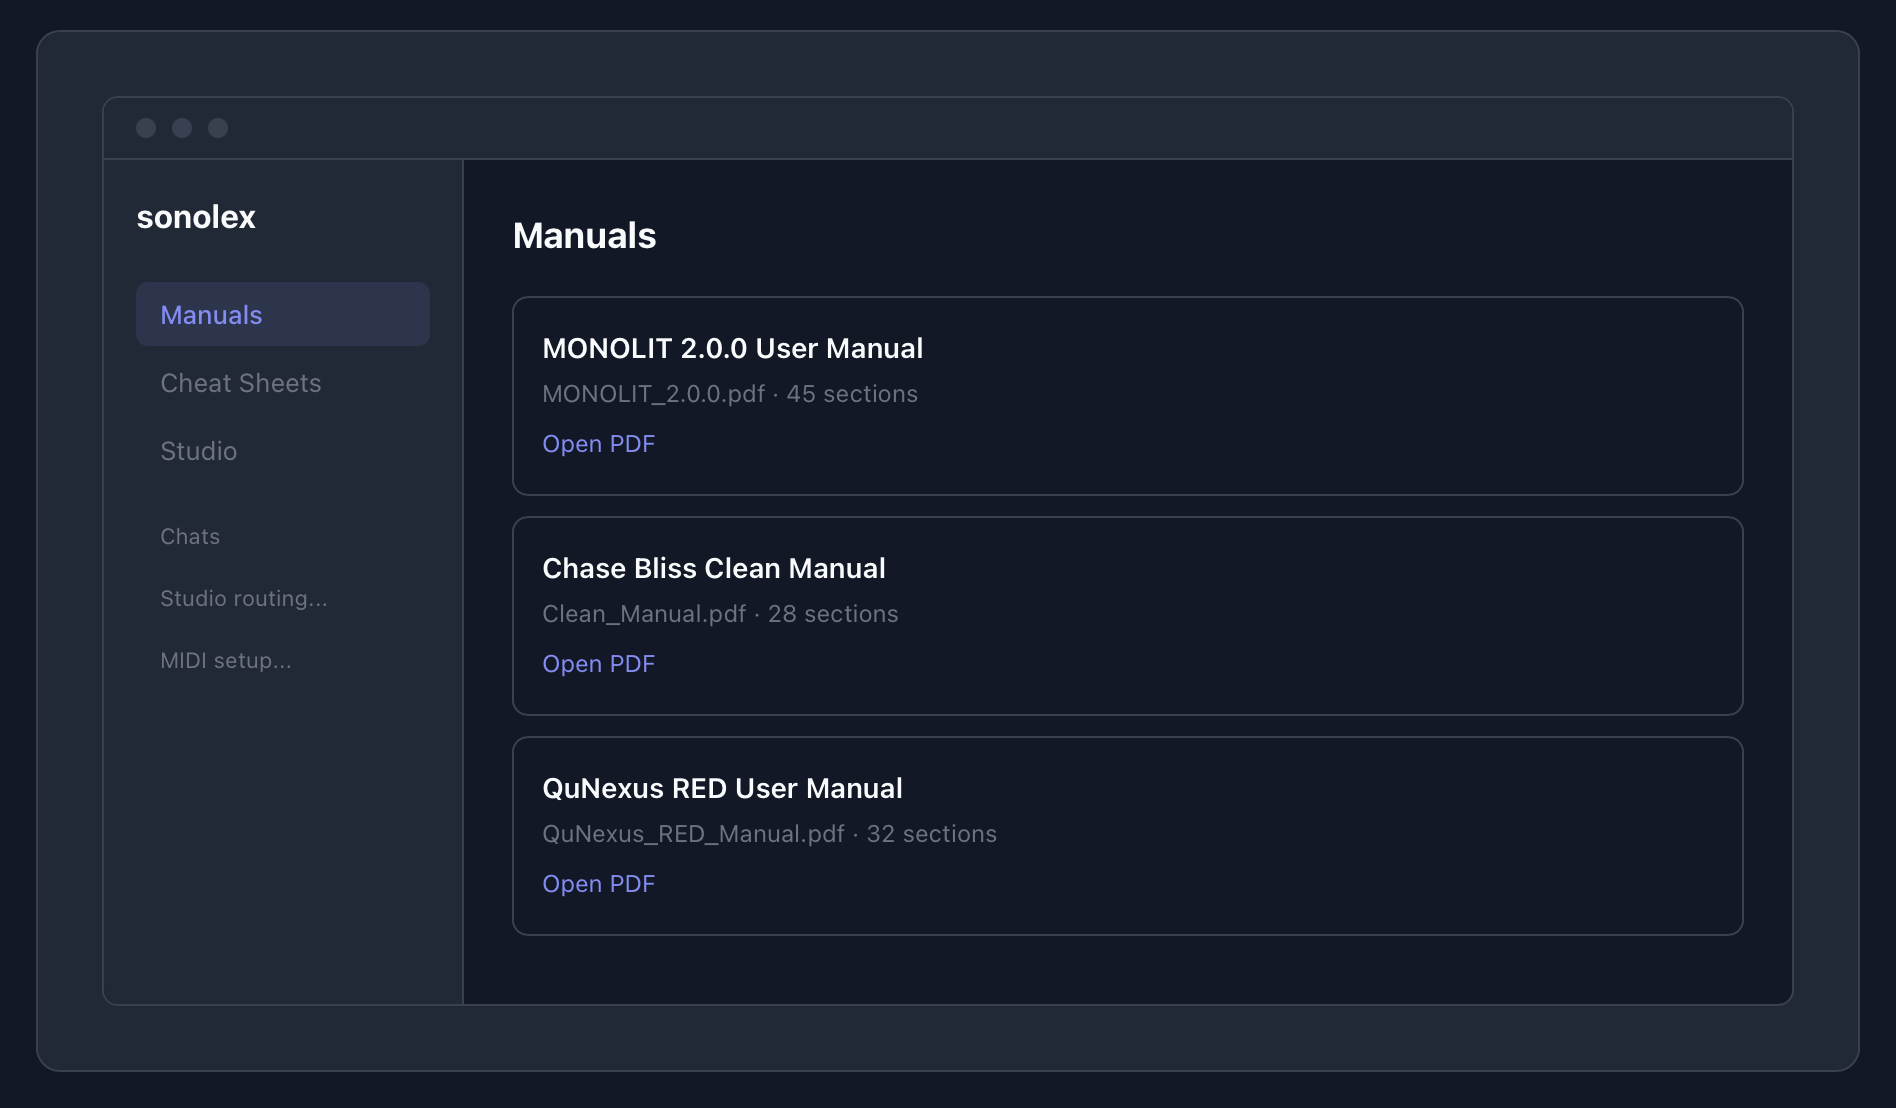Click the sonolex logo text
The height and width of the screenshot is (1108, 1896).
click(x=196, y=217)
